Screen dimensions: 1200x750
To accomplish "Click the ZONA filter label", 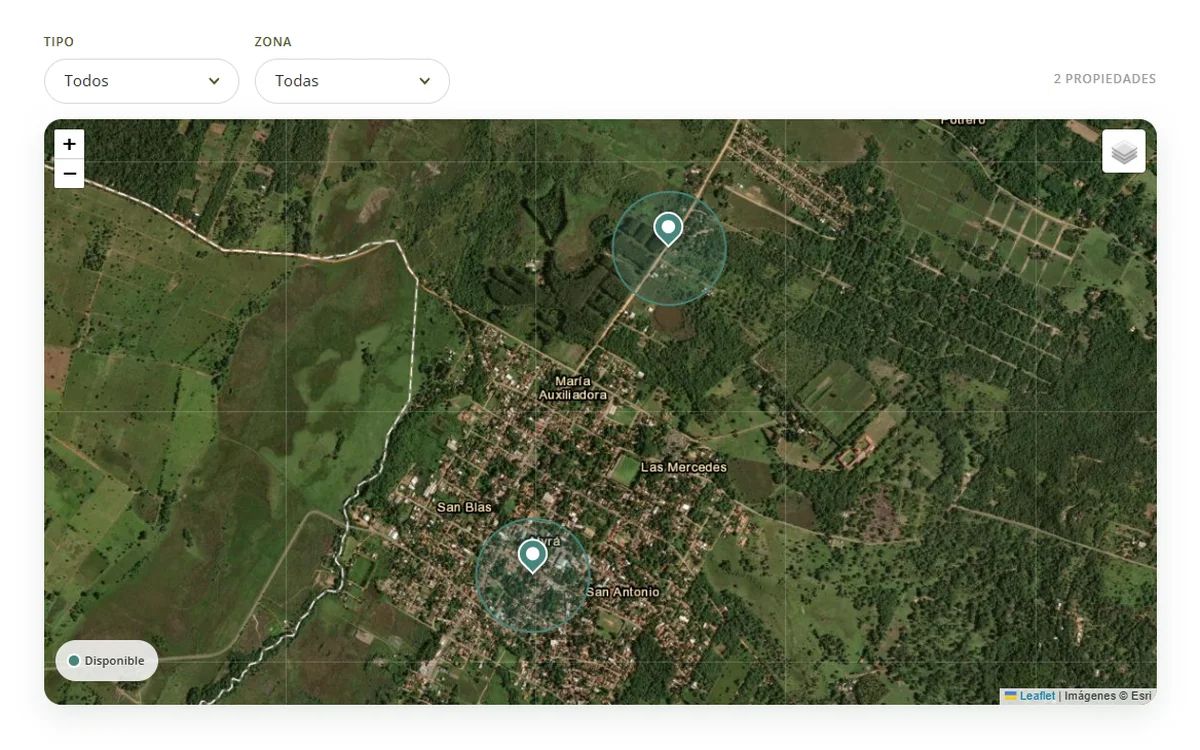I will click(x=273, y=42).
